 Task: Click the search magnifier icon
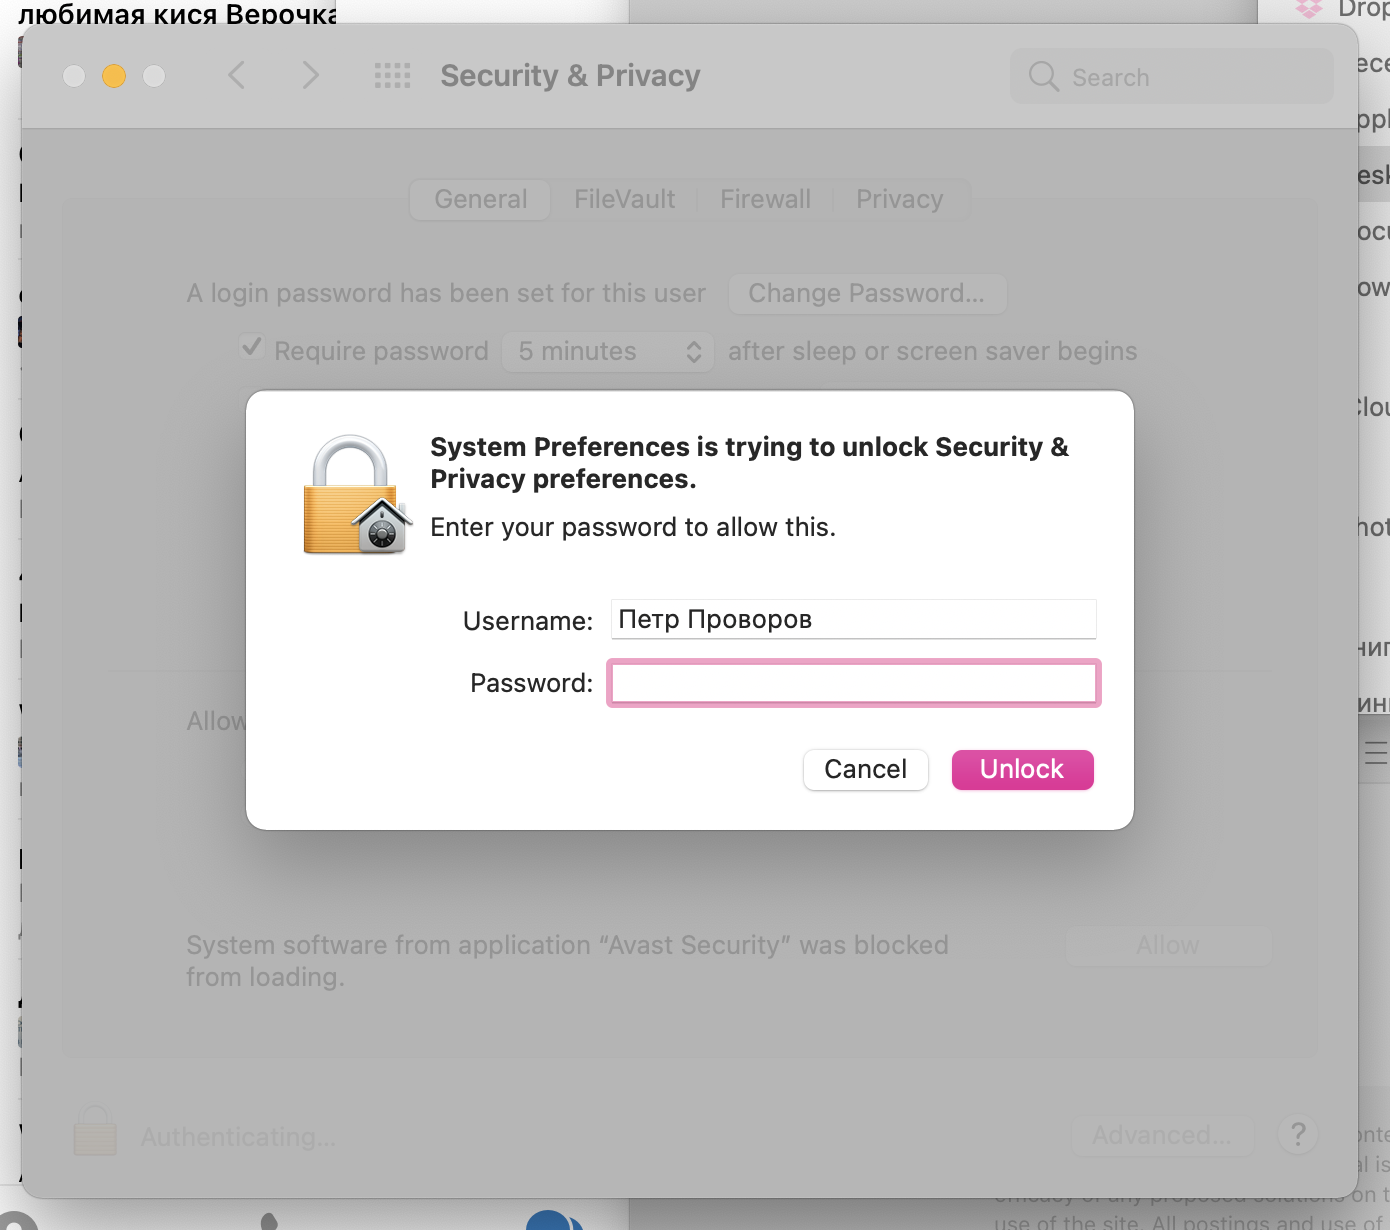[1043, 77]
